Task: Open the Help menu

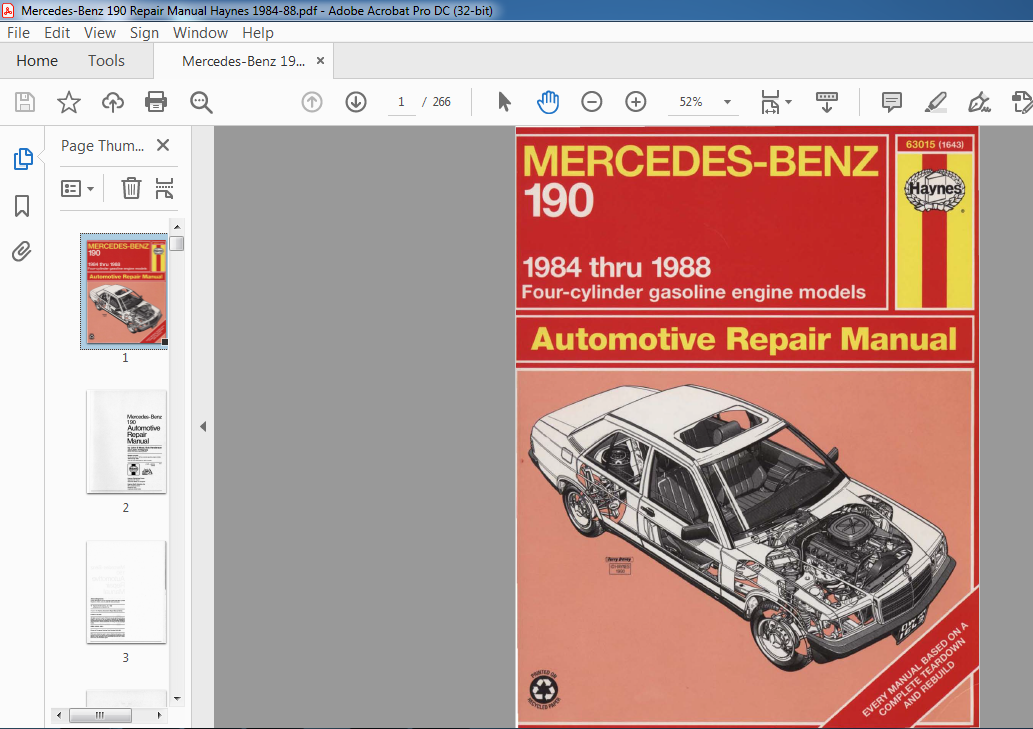Action: click(x=258, y=33)
